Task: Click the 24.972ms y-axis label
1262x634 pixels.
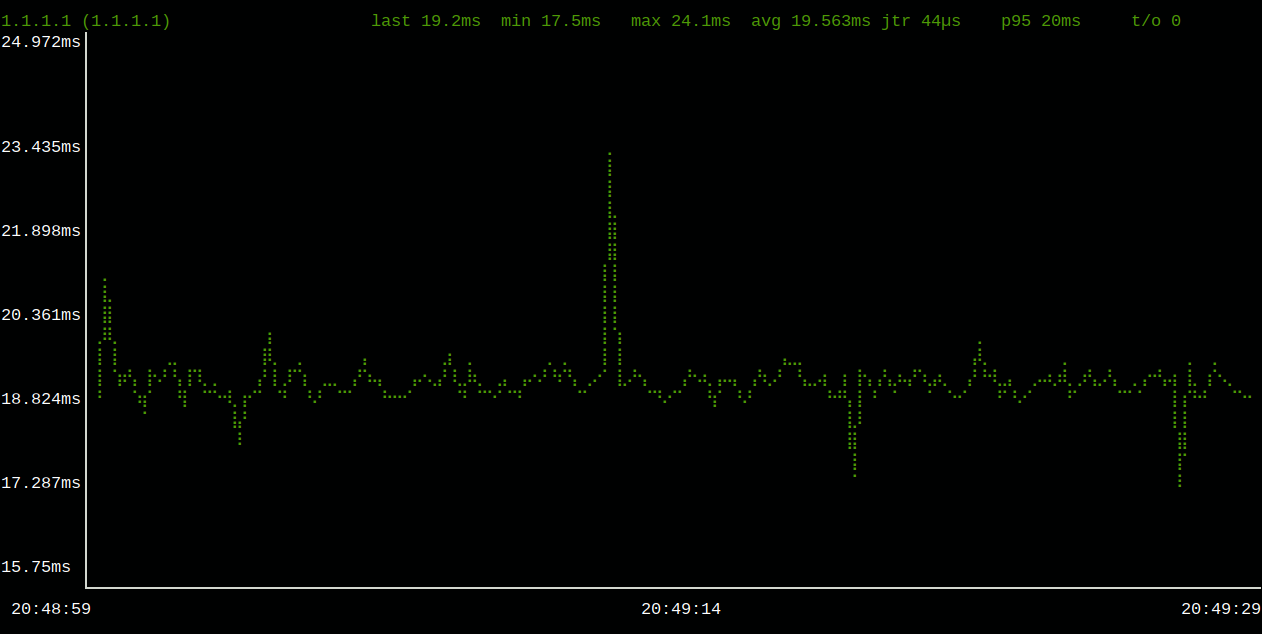Action: 41,42
